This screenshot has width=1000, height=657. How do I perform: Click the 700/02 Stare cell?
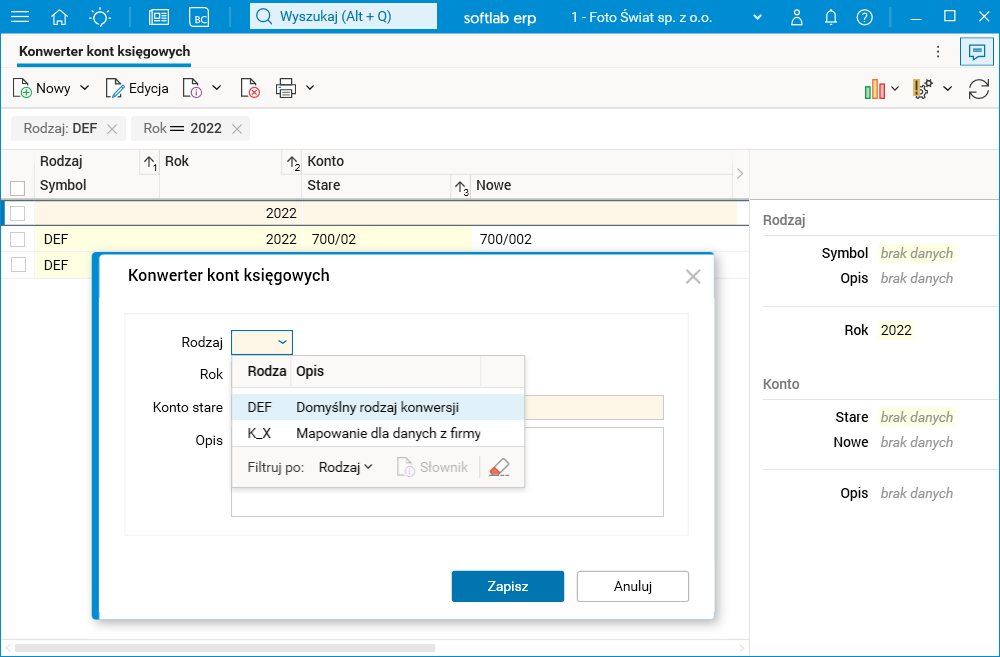(386, 239)
